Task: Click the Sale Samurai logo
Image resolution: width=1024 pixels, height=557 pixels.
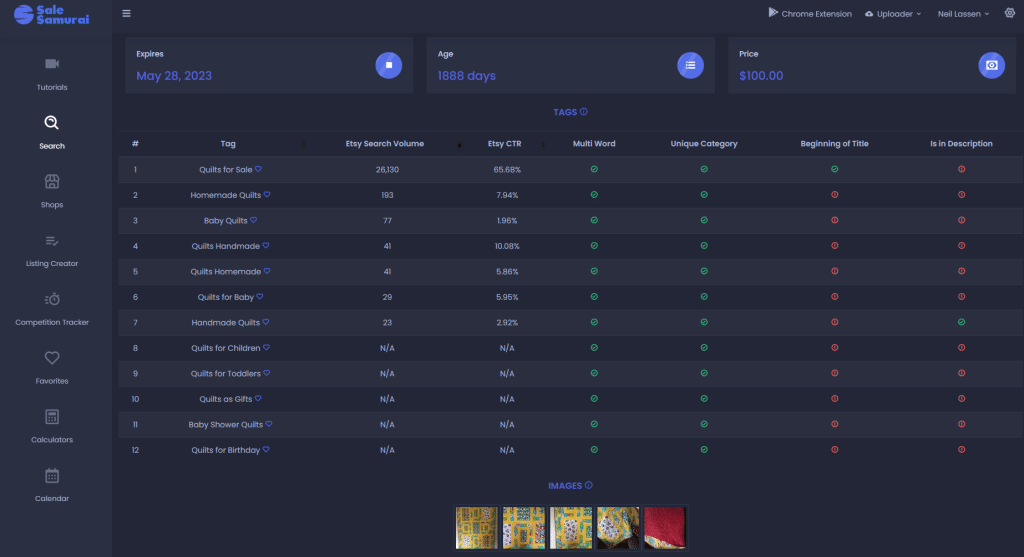Action: [x=52, y=14]
